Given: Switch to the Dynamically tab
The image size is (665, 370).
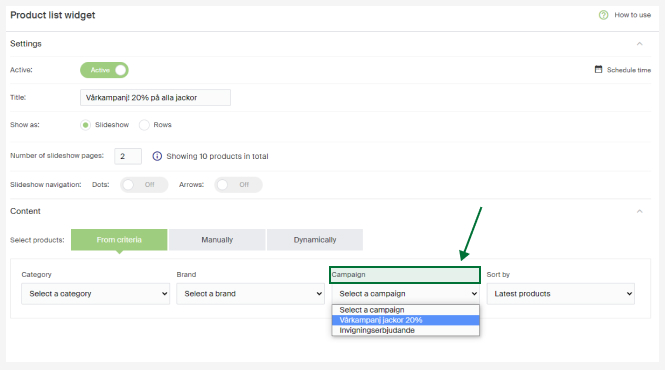Looking at the screenshot, I should point(315,240).
